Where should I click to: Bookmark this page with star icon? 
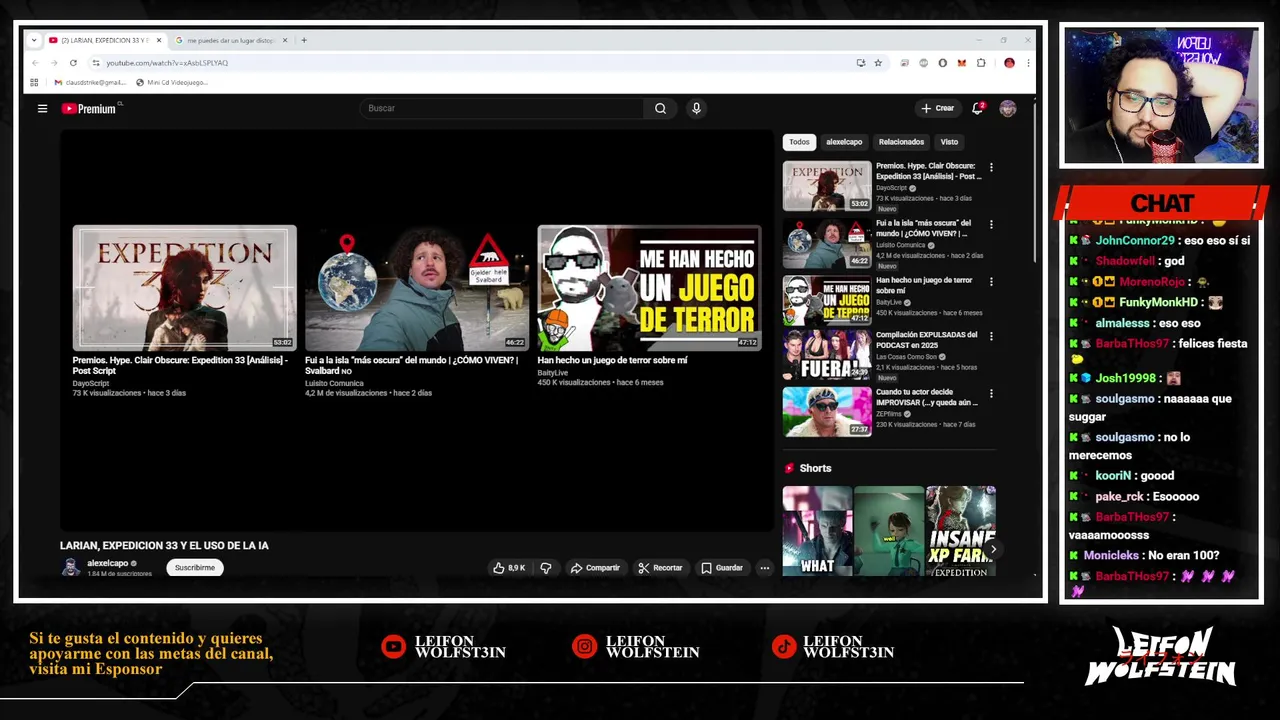click(878, 63)
